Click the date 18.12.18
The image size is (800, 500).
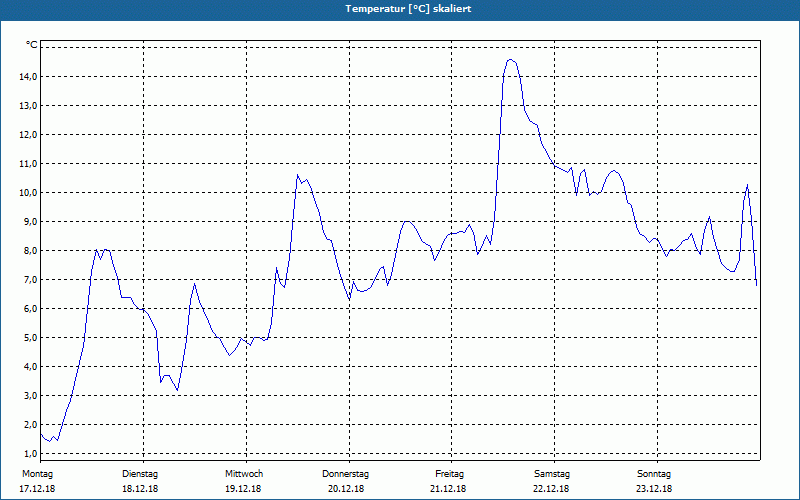(x=140, y=489)
